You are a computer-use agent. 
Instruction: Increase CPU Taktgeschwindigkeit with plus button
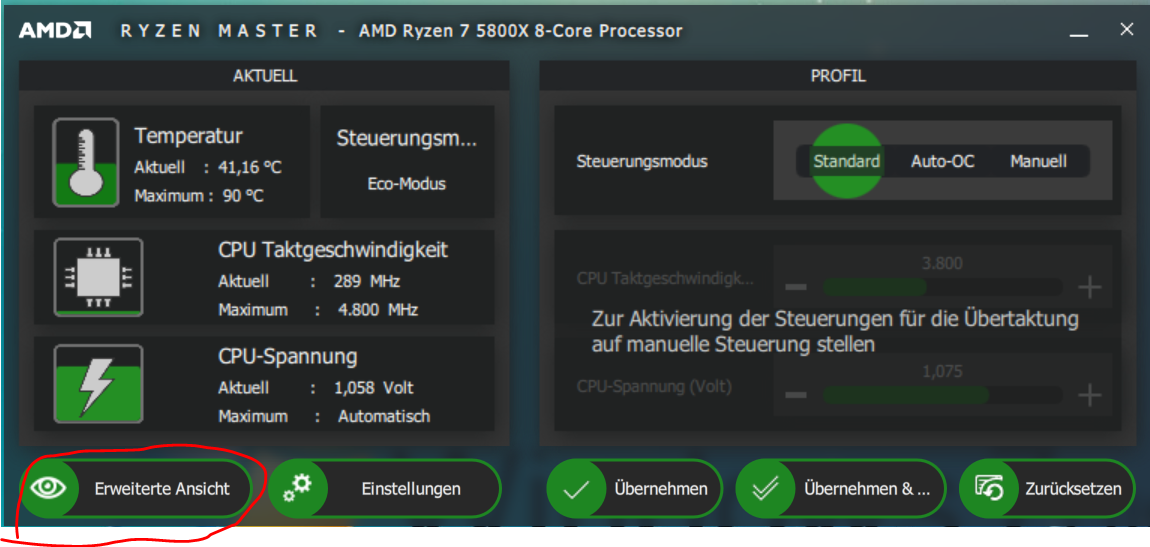[1090, 287]
